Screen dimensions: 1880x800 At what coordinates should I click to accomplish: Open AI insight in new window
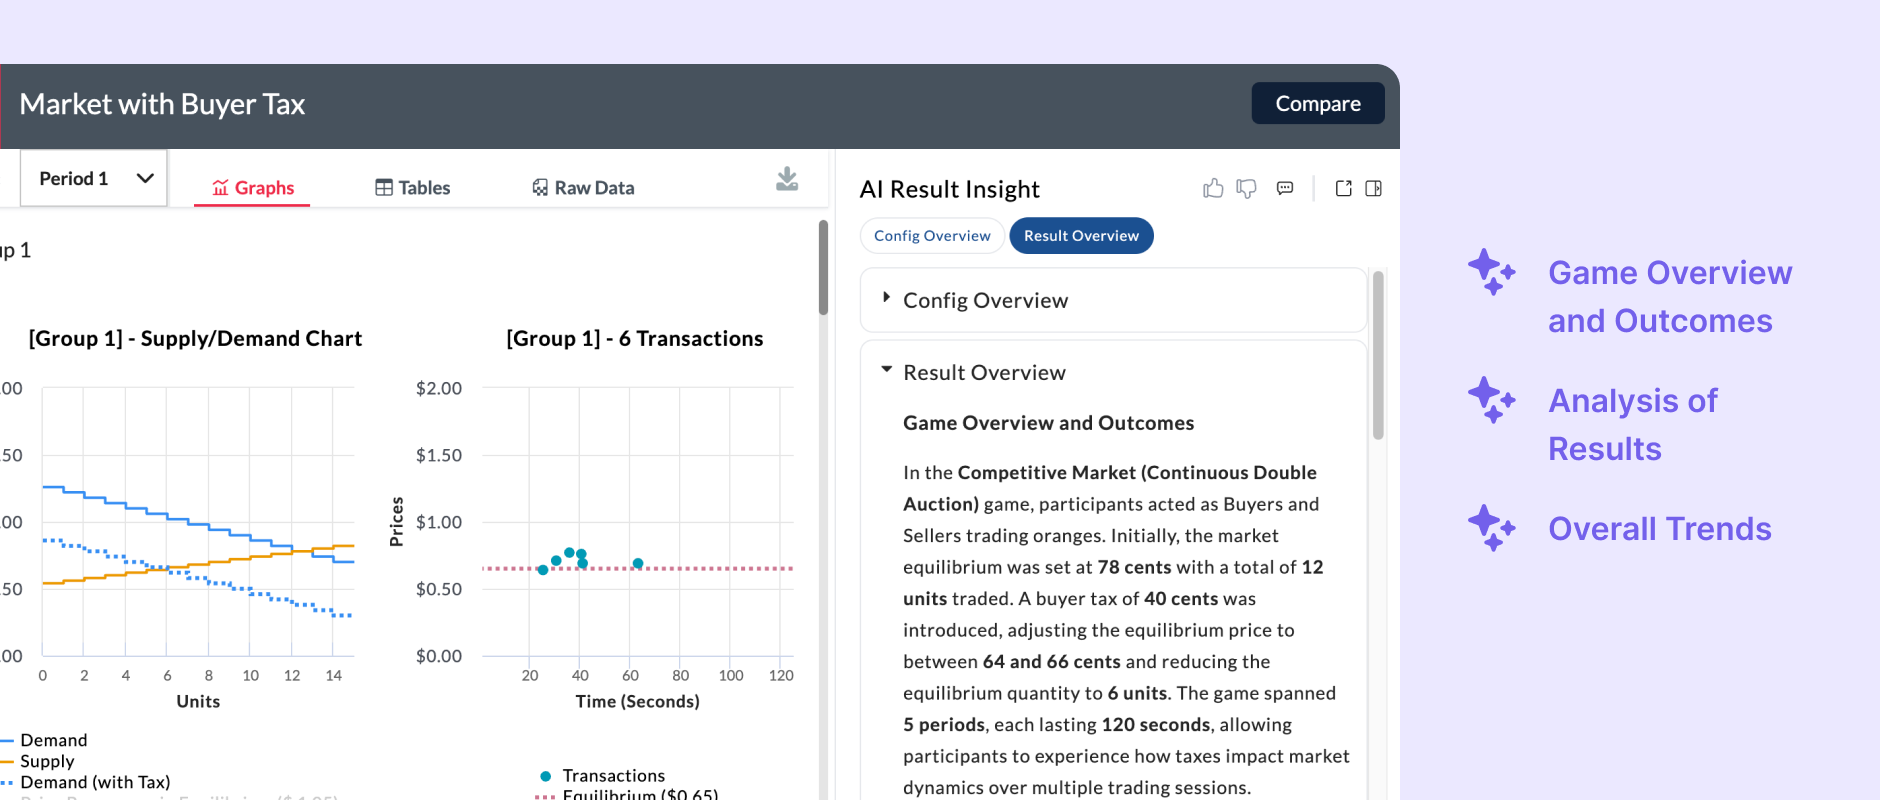click(1343, 188)
